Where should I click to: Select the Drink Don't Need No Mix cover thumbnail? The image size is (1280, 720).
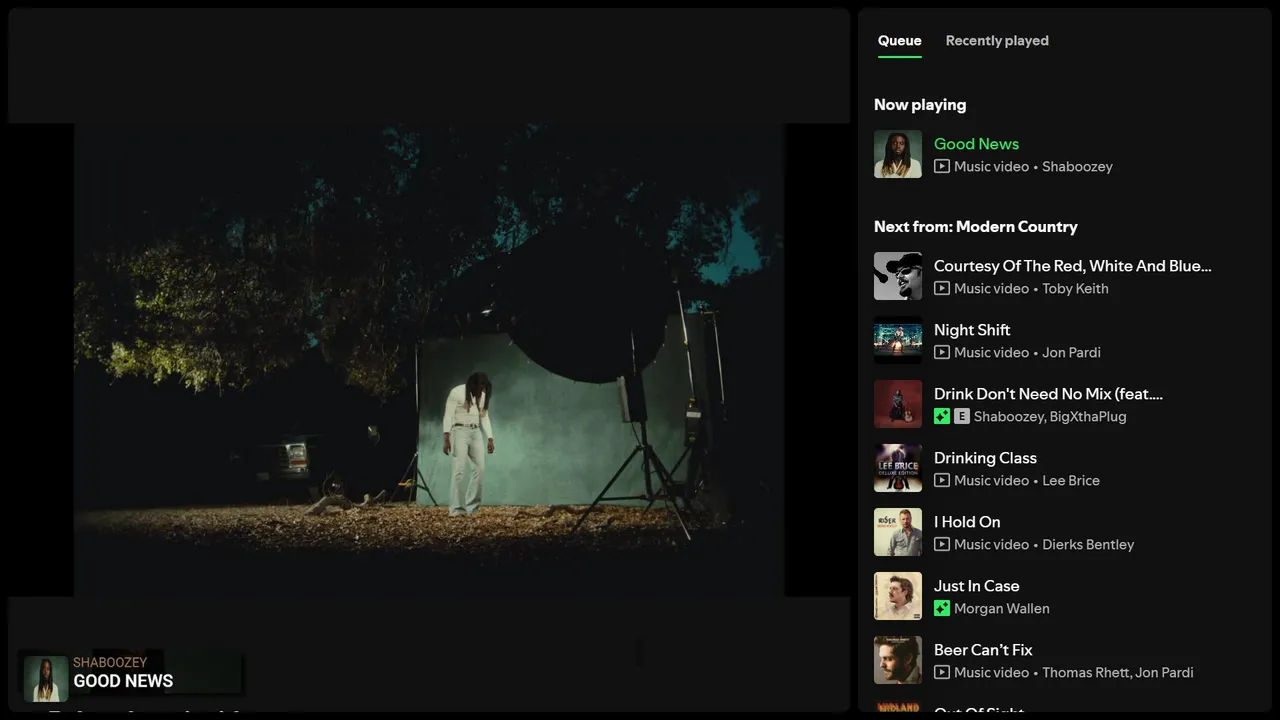pos(898,404)
